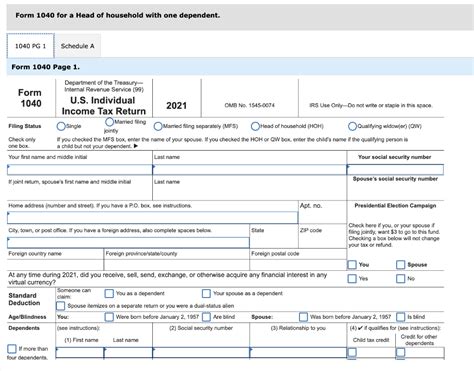
Task: Click the first name and middle initial field
Action: click(x=80, y=170)
